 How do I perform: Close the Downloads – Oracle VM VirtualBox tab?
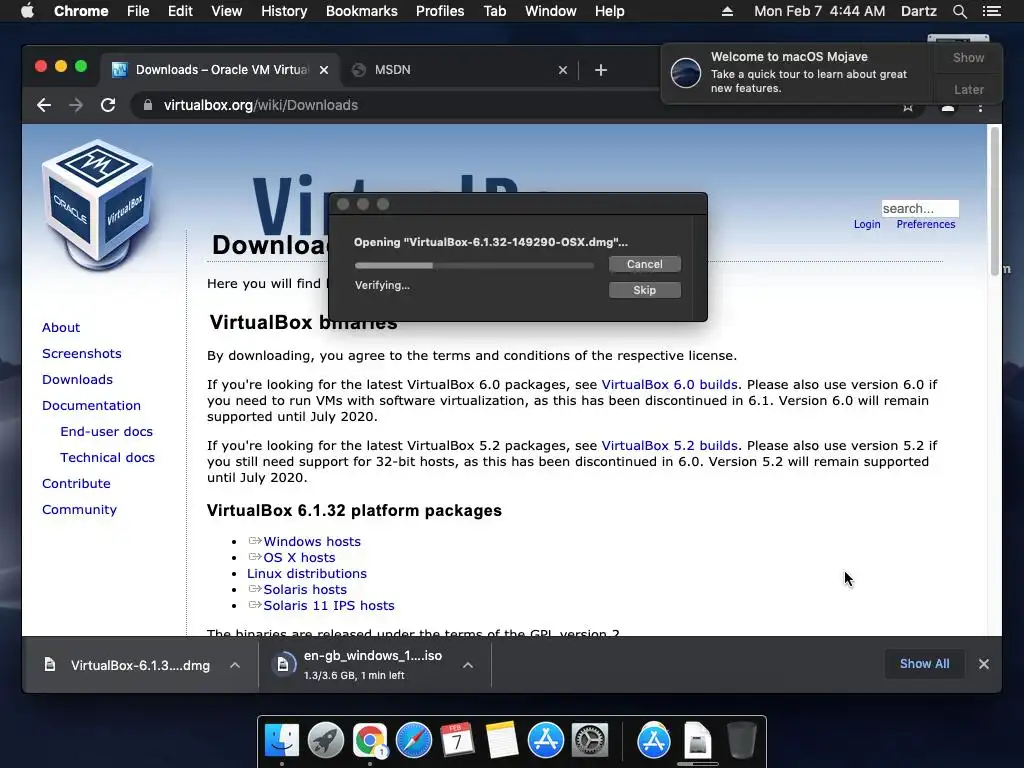[324, 70]
